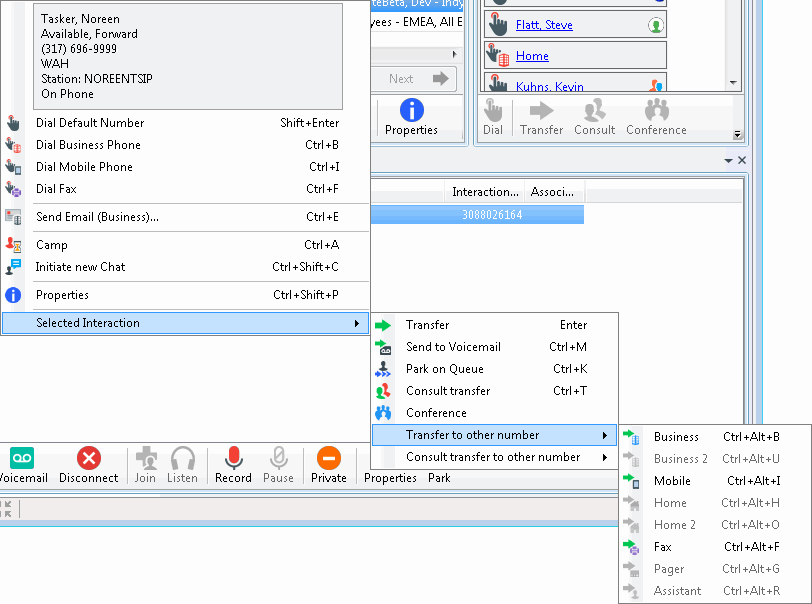Toggle the Private call button
The image size is (812, 604).
[x=328, y=459]
